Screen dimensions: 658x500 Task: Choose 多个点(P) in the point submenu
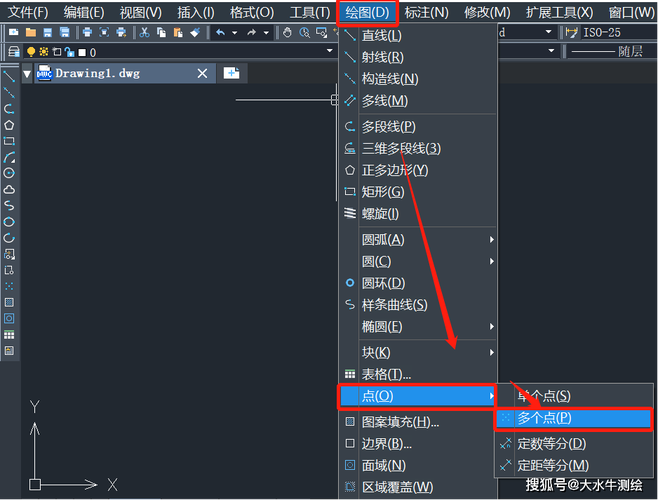pyautogui.click(x=574, y=418)
